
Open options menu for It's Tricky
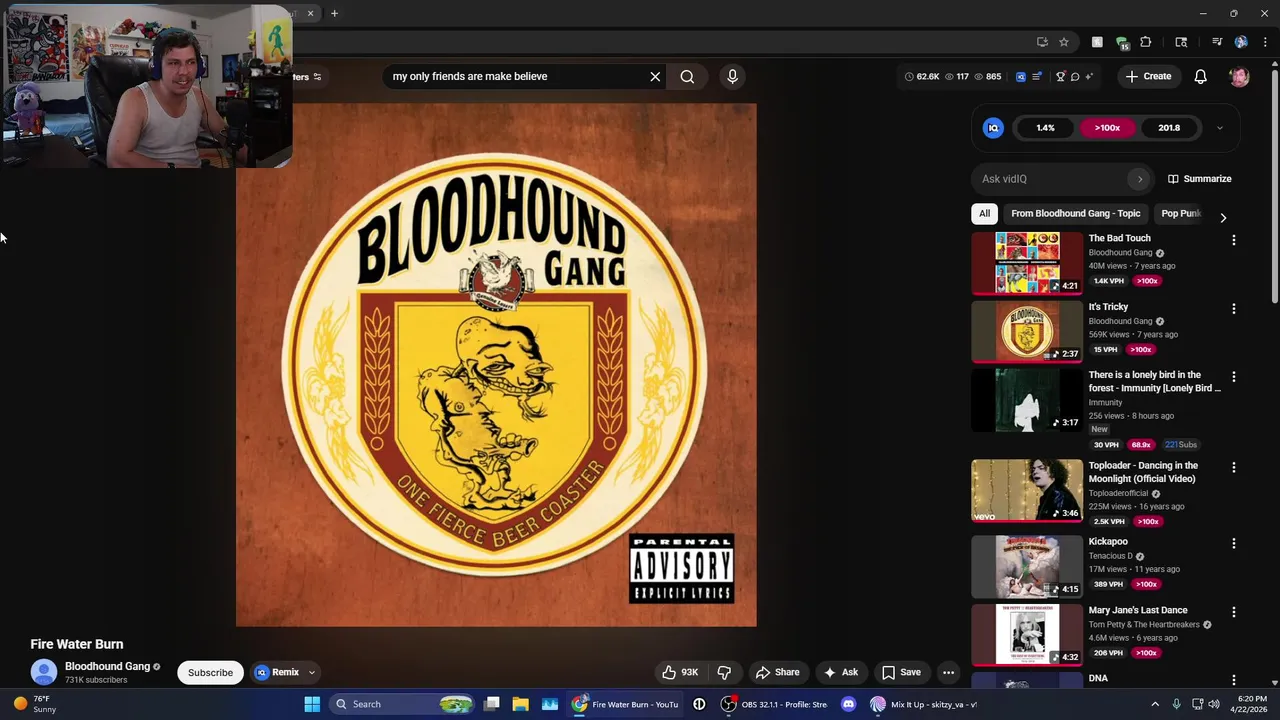coord(1233,309)
